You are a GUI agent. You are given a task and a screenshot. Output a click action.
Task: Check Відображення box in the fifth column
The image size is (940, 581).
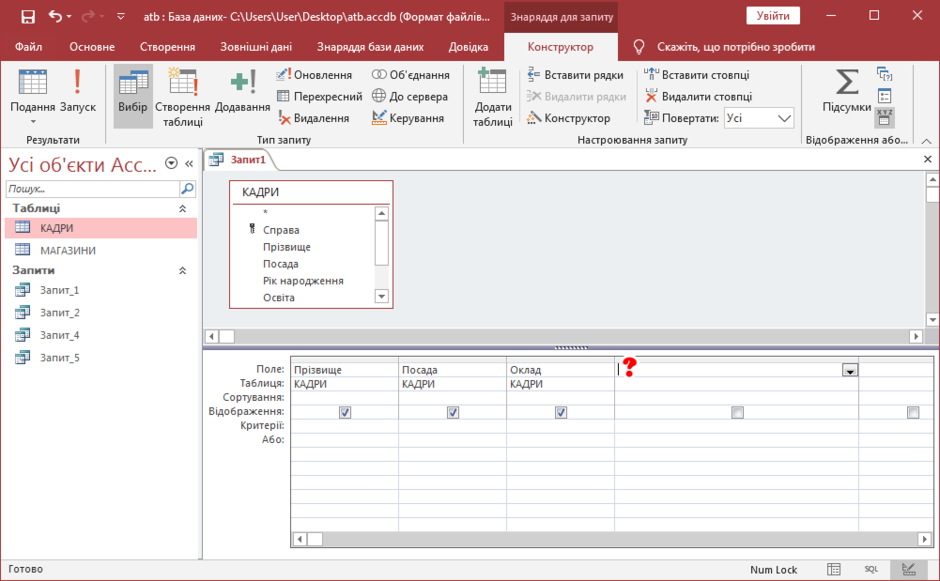913,413
